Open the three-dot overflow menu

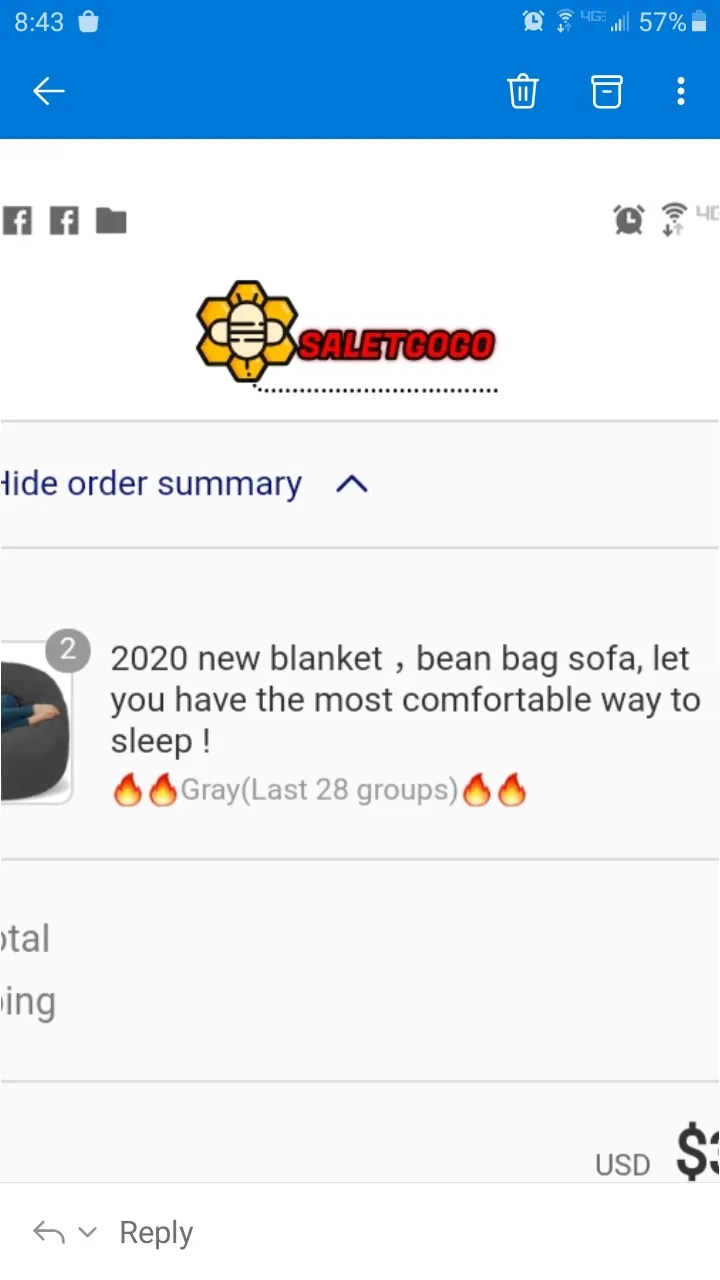(681, 92)
